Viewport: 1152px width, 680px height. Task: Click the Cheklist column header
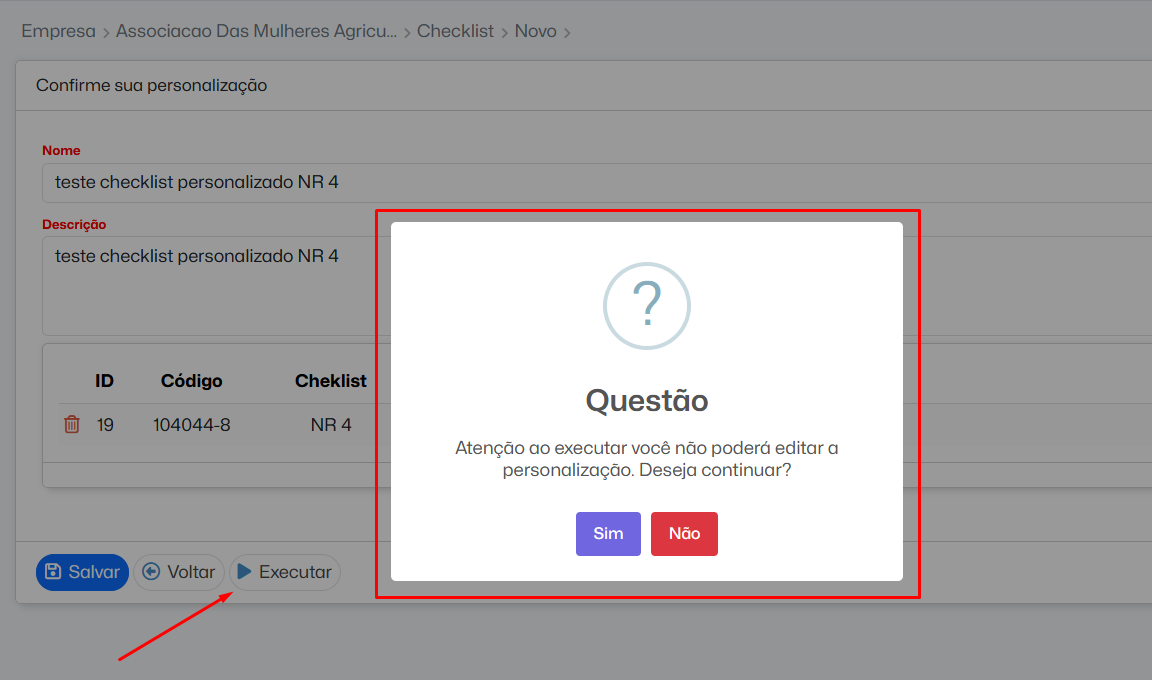[330, 381]
